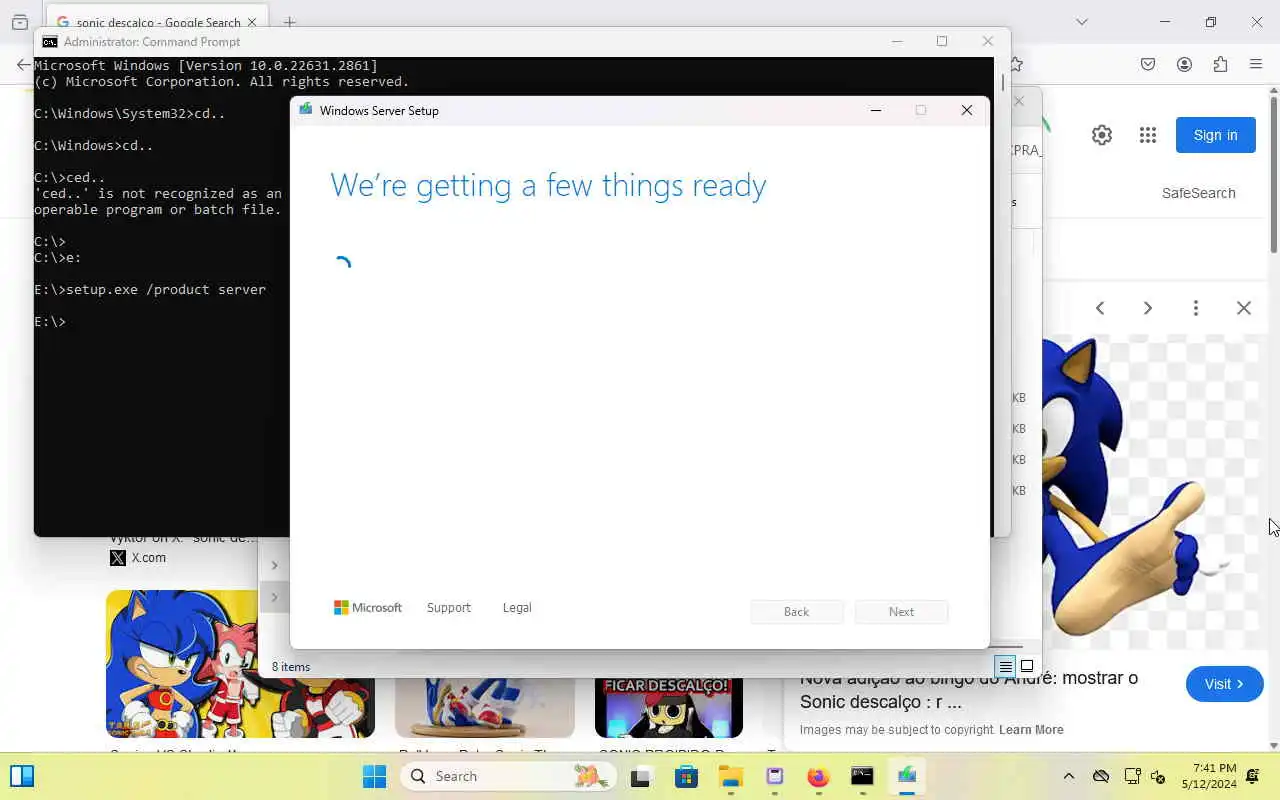Switch File Explorer to details view icon
The width and height of the screenshot is (1280, 800).
[1005, 666]
